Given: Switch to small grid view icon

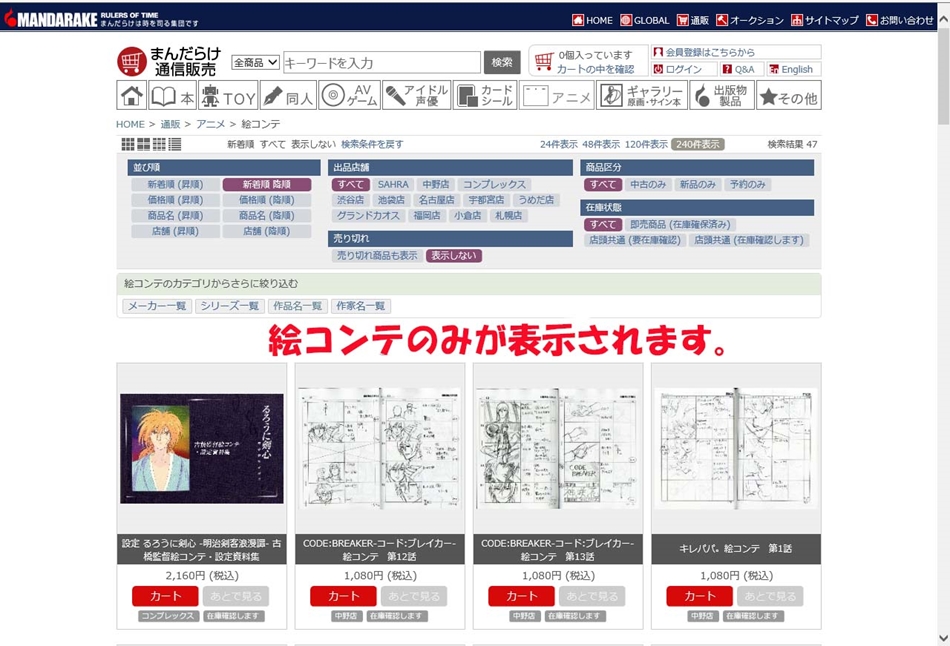Looking at the screenshot, I should (159, 144).
